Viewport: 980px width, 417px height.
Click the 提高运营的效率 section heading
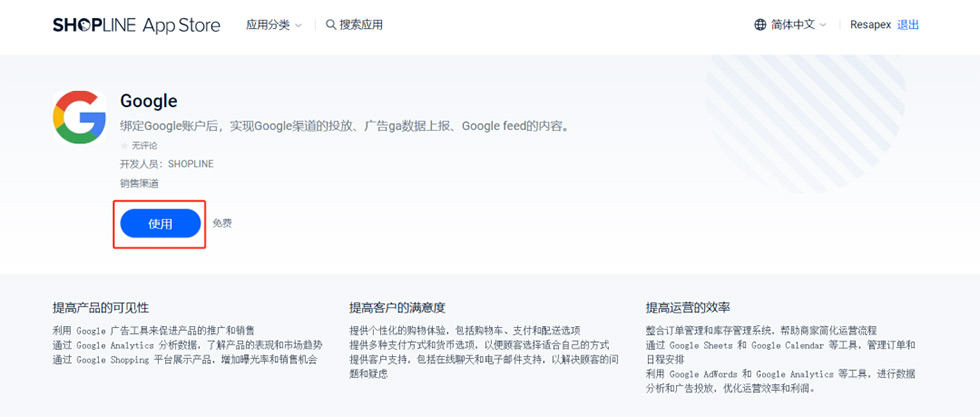pyautogui.click(x=688, y=307)
